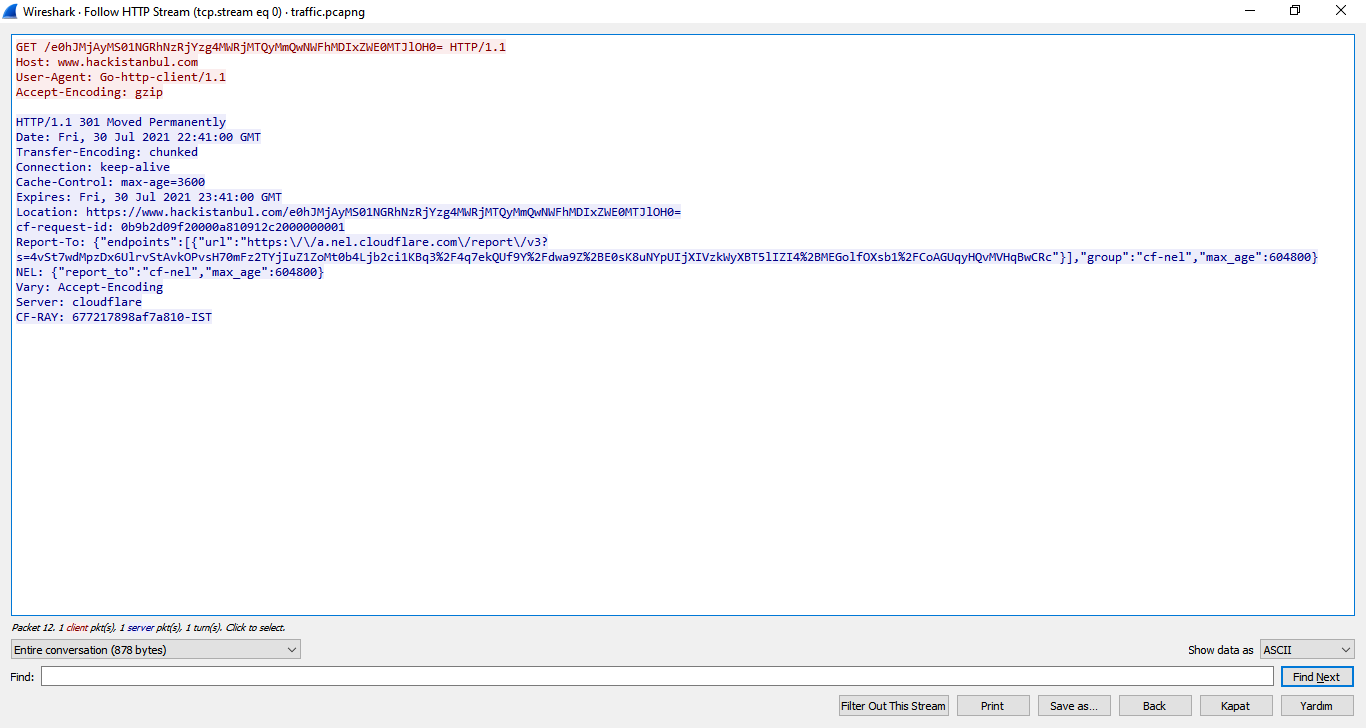Close the Follow HTTP Stream window
The height and width of the screenshot is (728, 1366).
(1342, 11)
